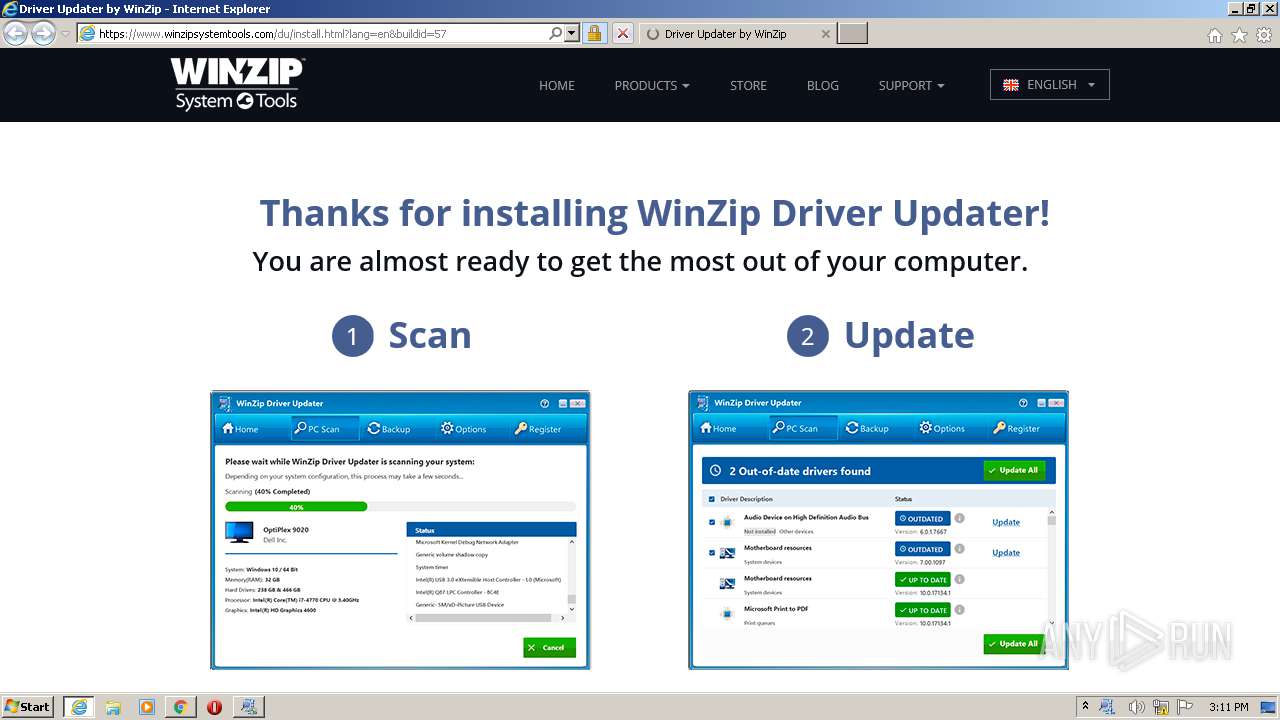Click info icon next to Audio Device OUTDATED badge
The height and width of the screenshot is (720, 1280).
pyautogui.click(x=959, y=518)
